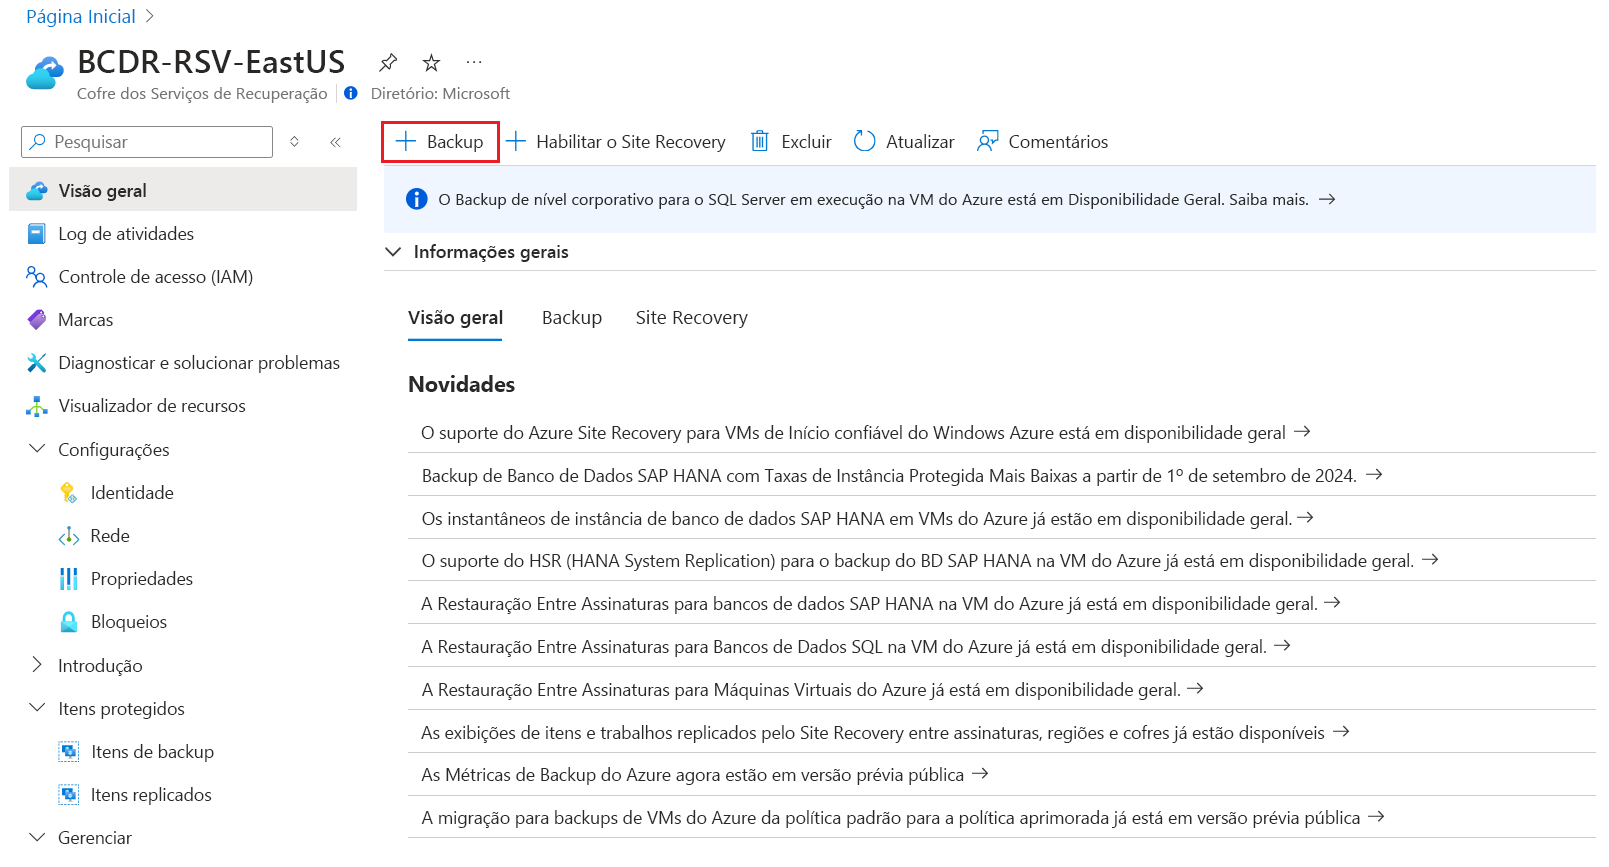
Task: Click the Rede network icon
Action: tap(69, 536)
